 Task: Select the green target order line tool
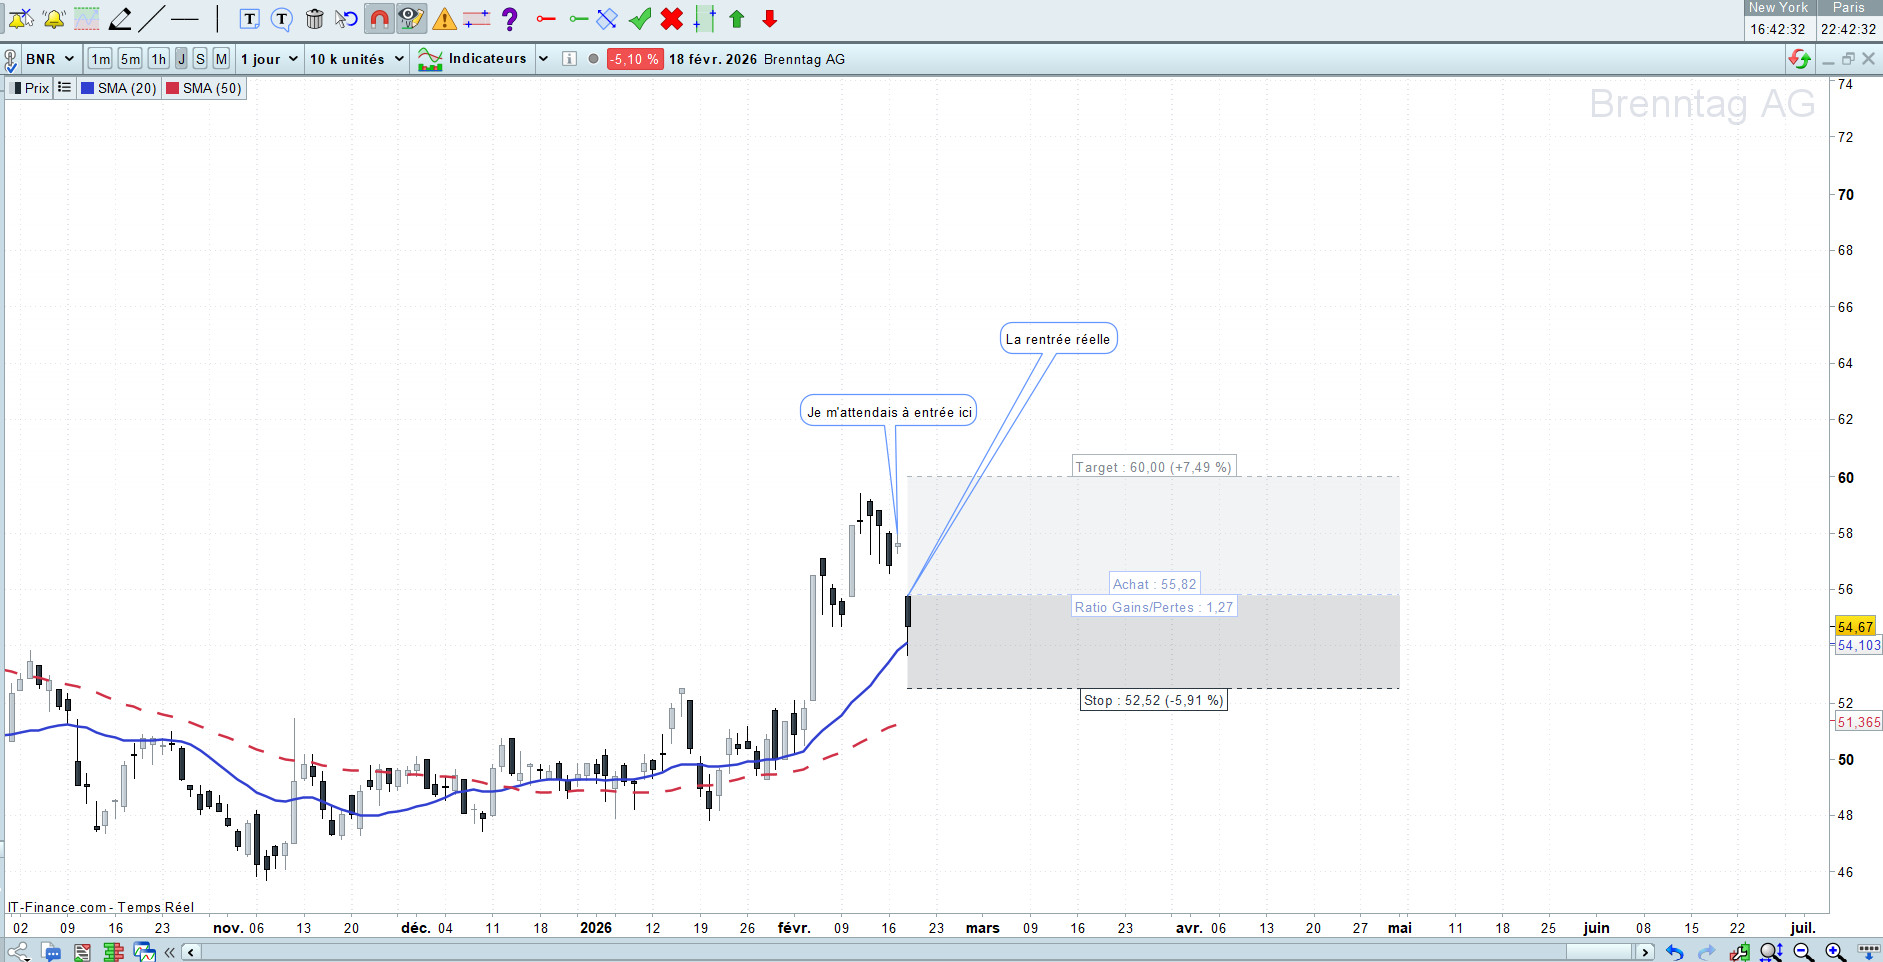[578, 18]
